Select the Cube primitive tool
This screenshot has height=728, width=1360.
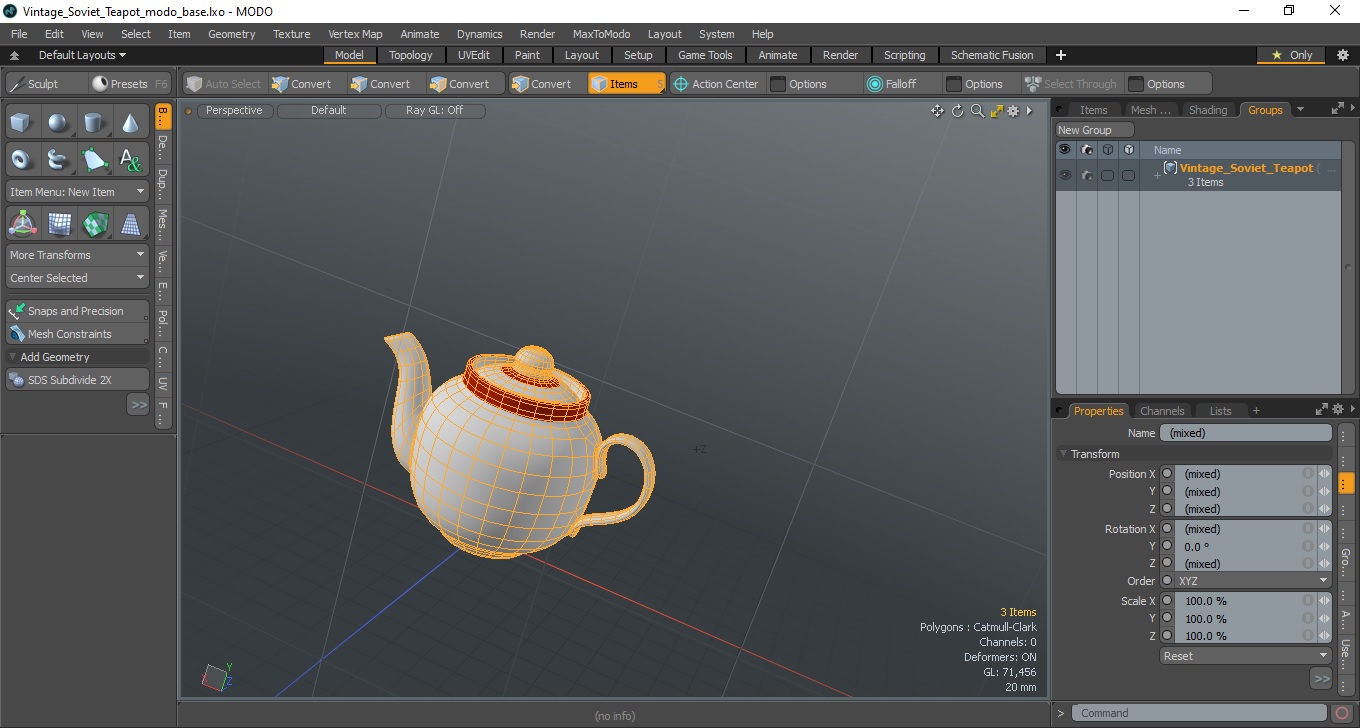pyautogui.click(x=22, y=123)
